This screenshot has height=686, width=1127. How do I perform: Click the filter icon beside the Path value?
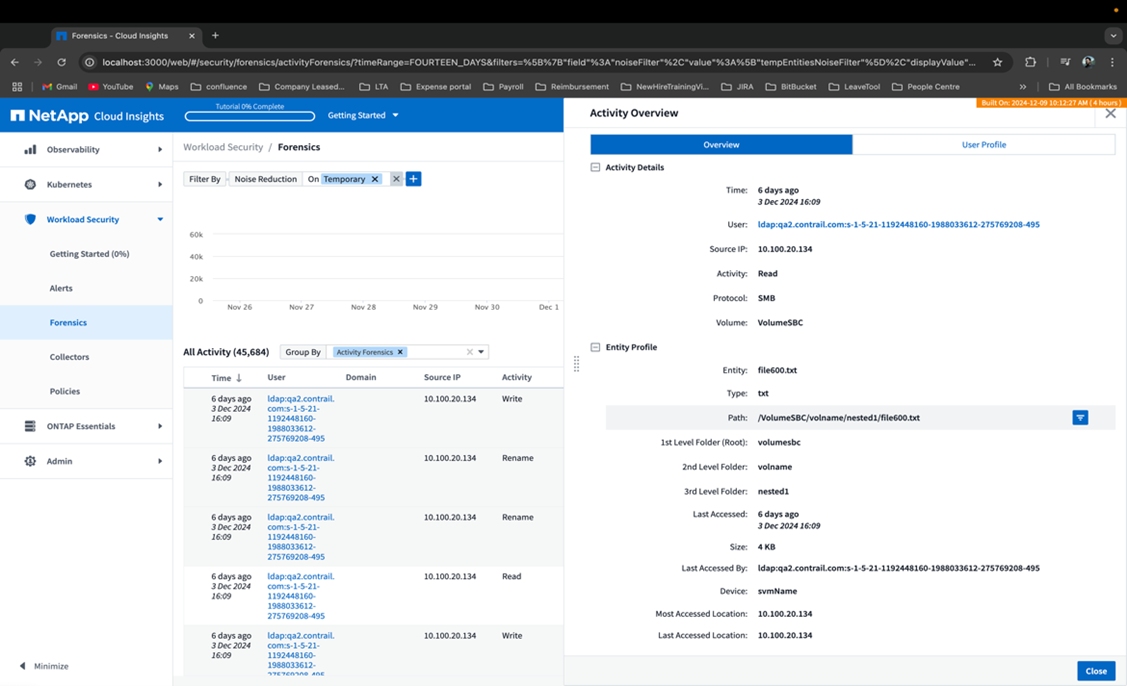[1080, 417]
